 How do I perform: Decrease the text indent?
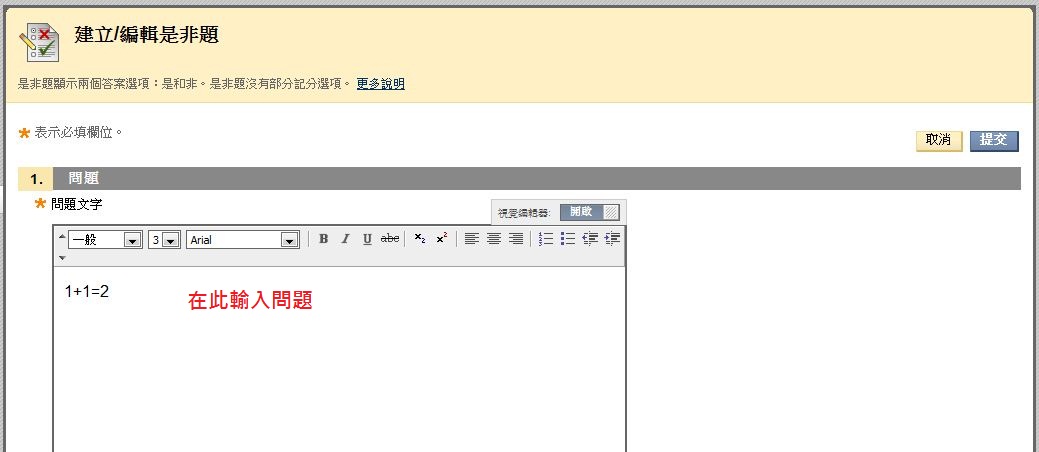tap(590, 239)
